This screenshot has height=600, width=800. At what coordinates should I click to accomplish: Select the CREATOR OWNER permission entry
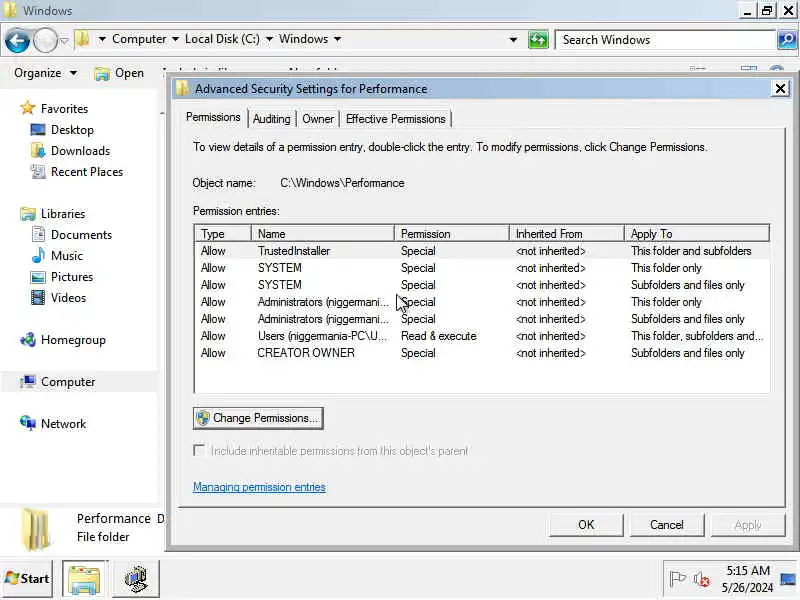[482, 353]
